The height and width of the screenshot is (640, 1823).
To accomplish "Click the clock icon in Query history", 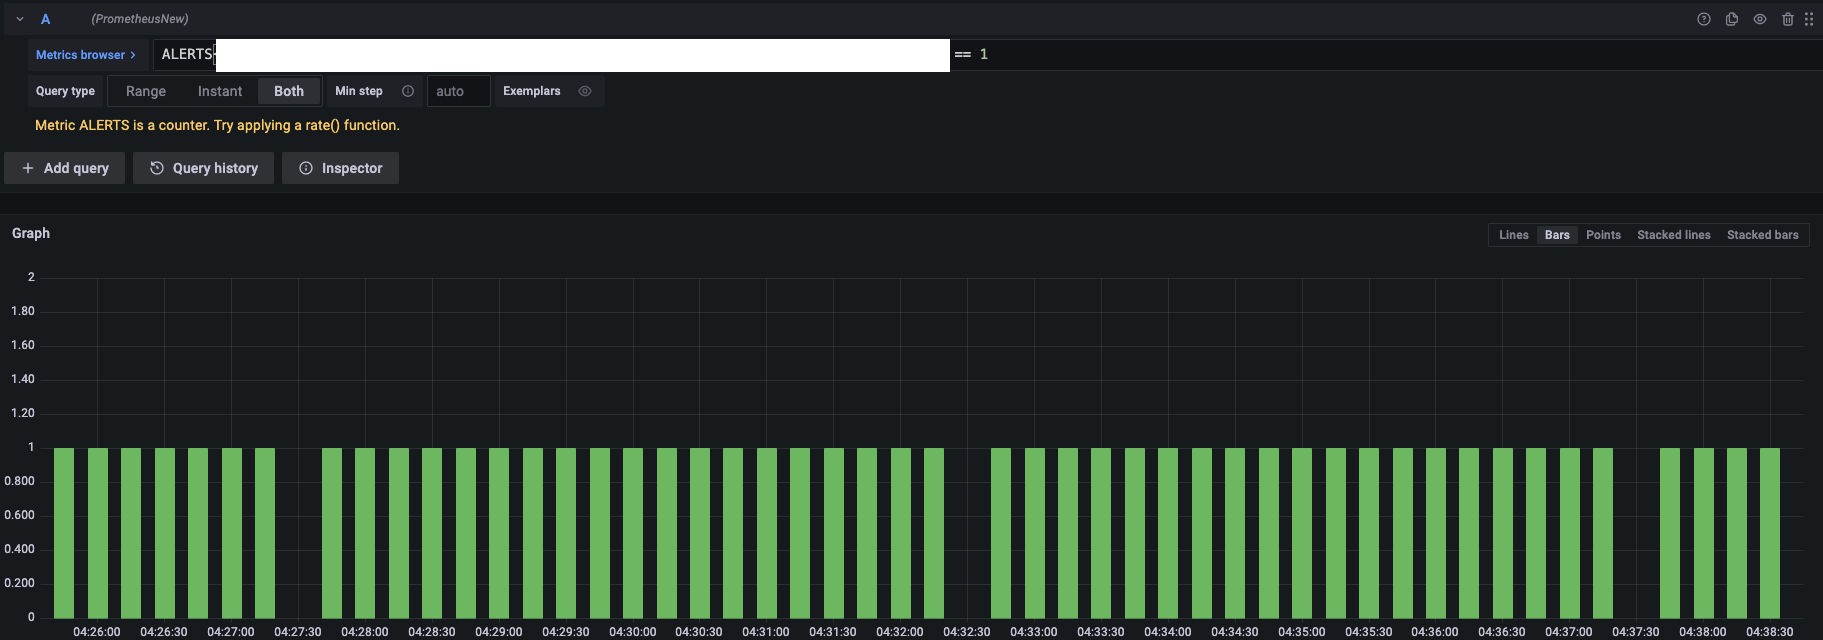I will 157,168.
